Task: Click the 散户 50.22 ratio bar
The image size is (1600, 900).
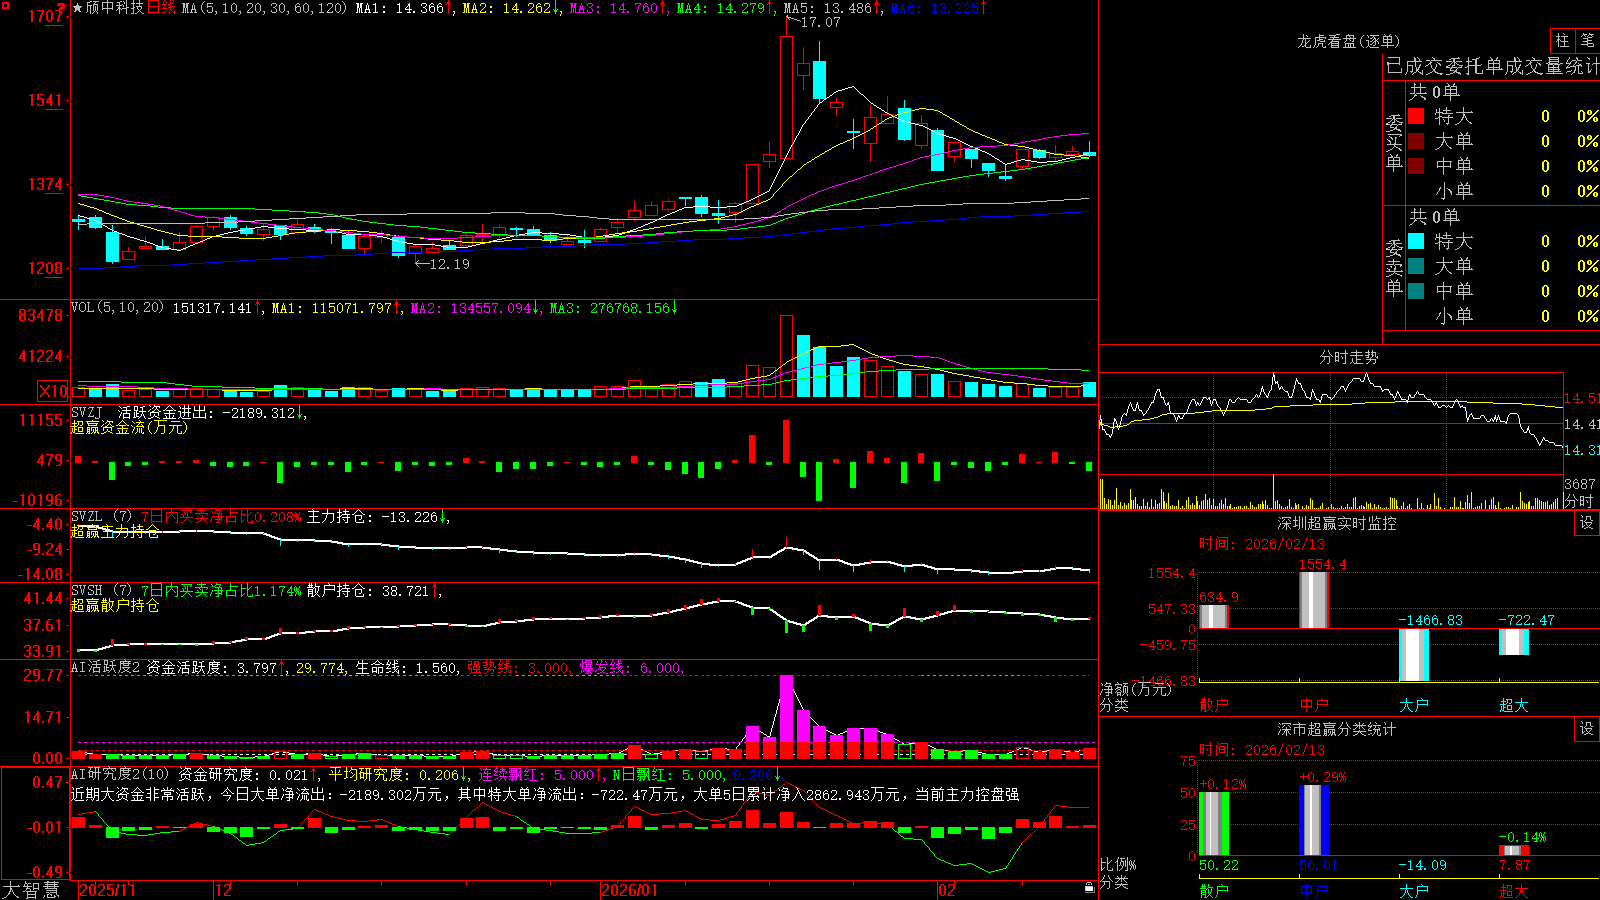Action: [1214, 824]
